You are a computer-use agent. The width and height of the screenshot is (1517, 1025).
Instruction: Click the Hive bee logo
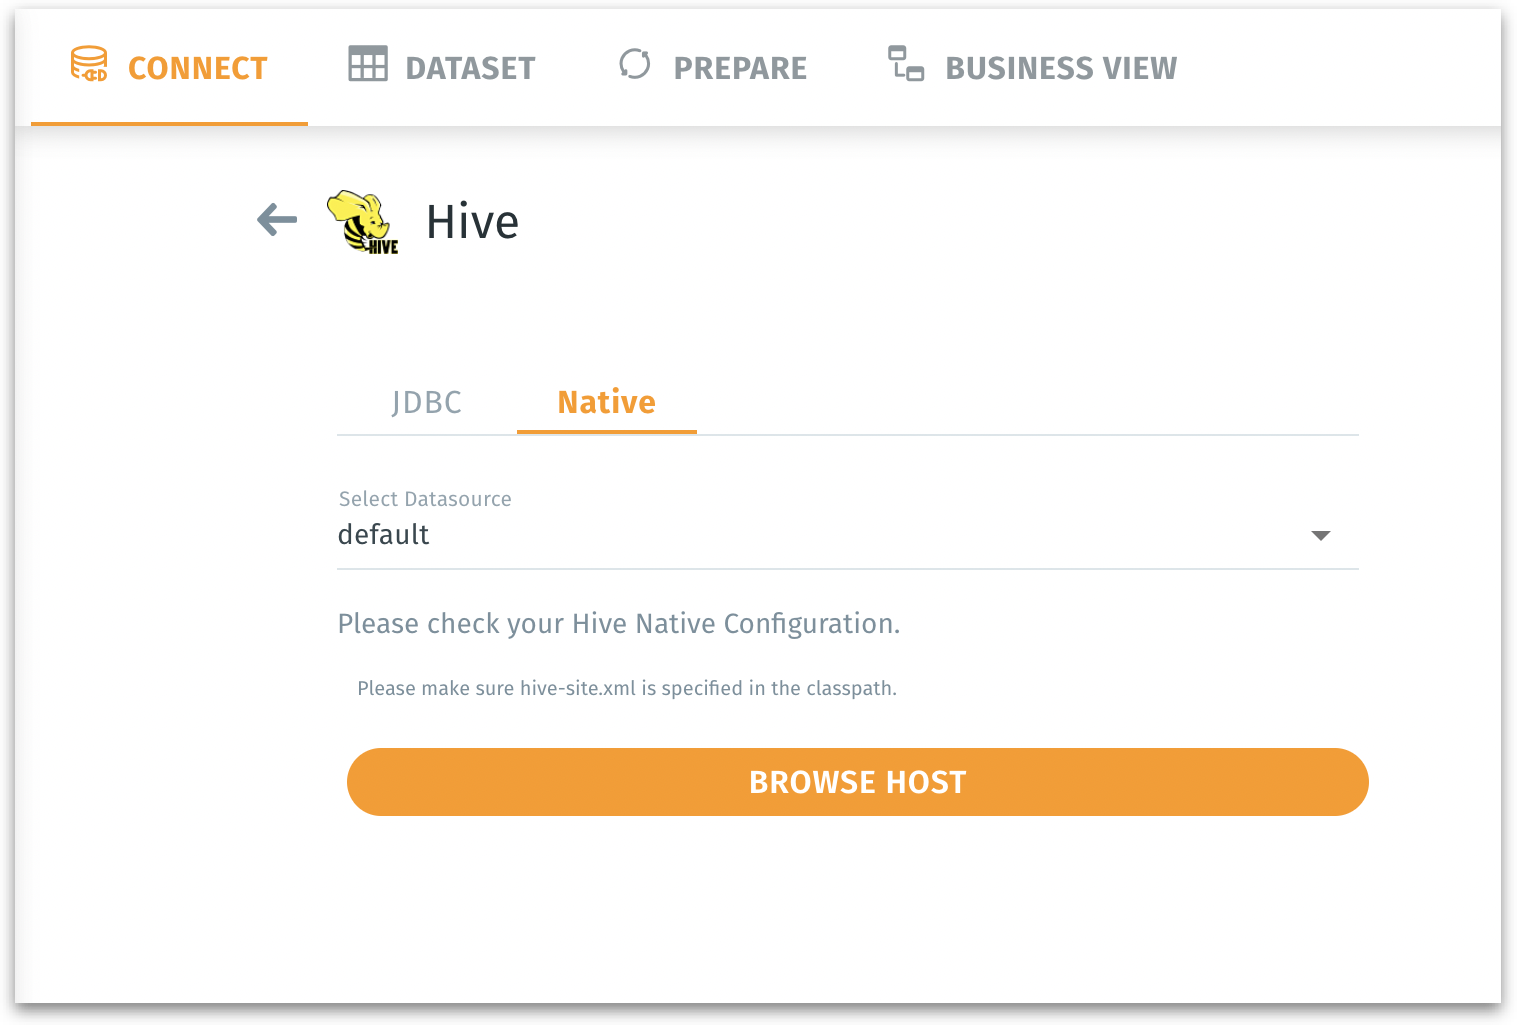coord(362,222)
